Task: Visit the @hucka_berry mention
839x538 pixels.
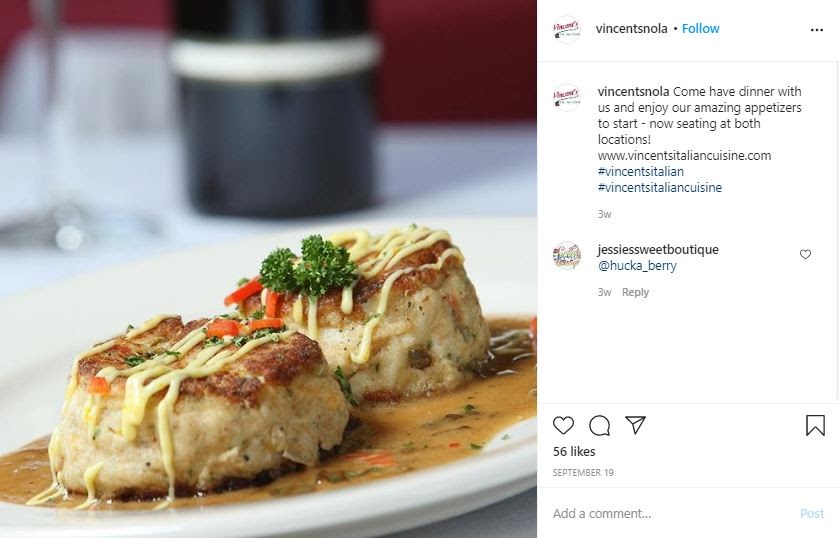Action: click(637, 266)
